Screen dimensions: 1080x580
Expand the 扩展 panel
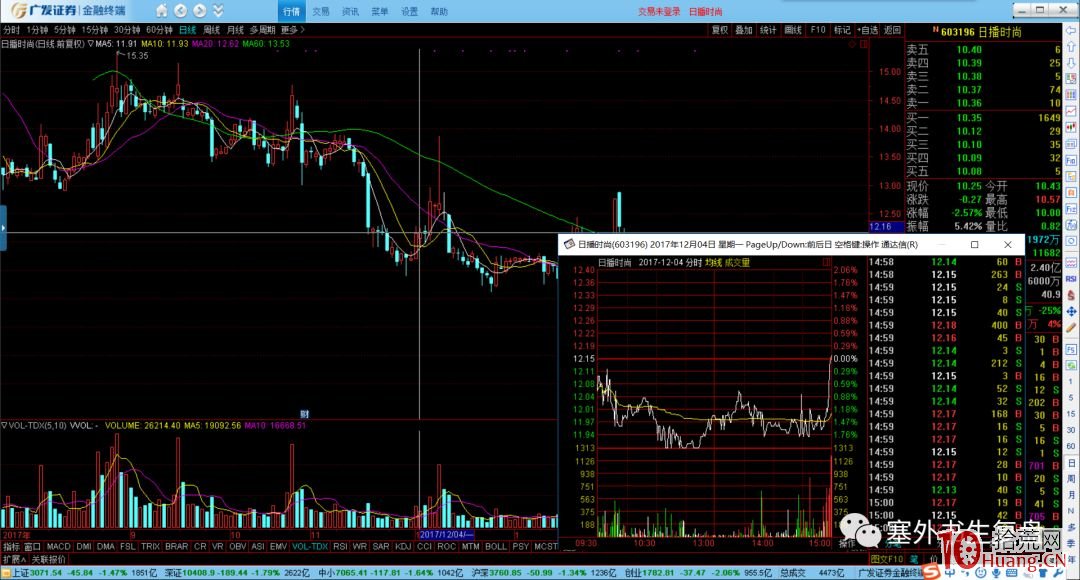[14, 559]
